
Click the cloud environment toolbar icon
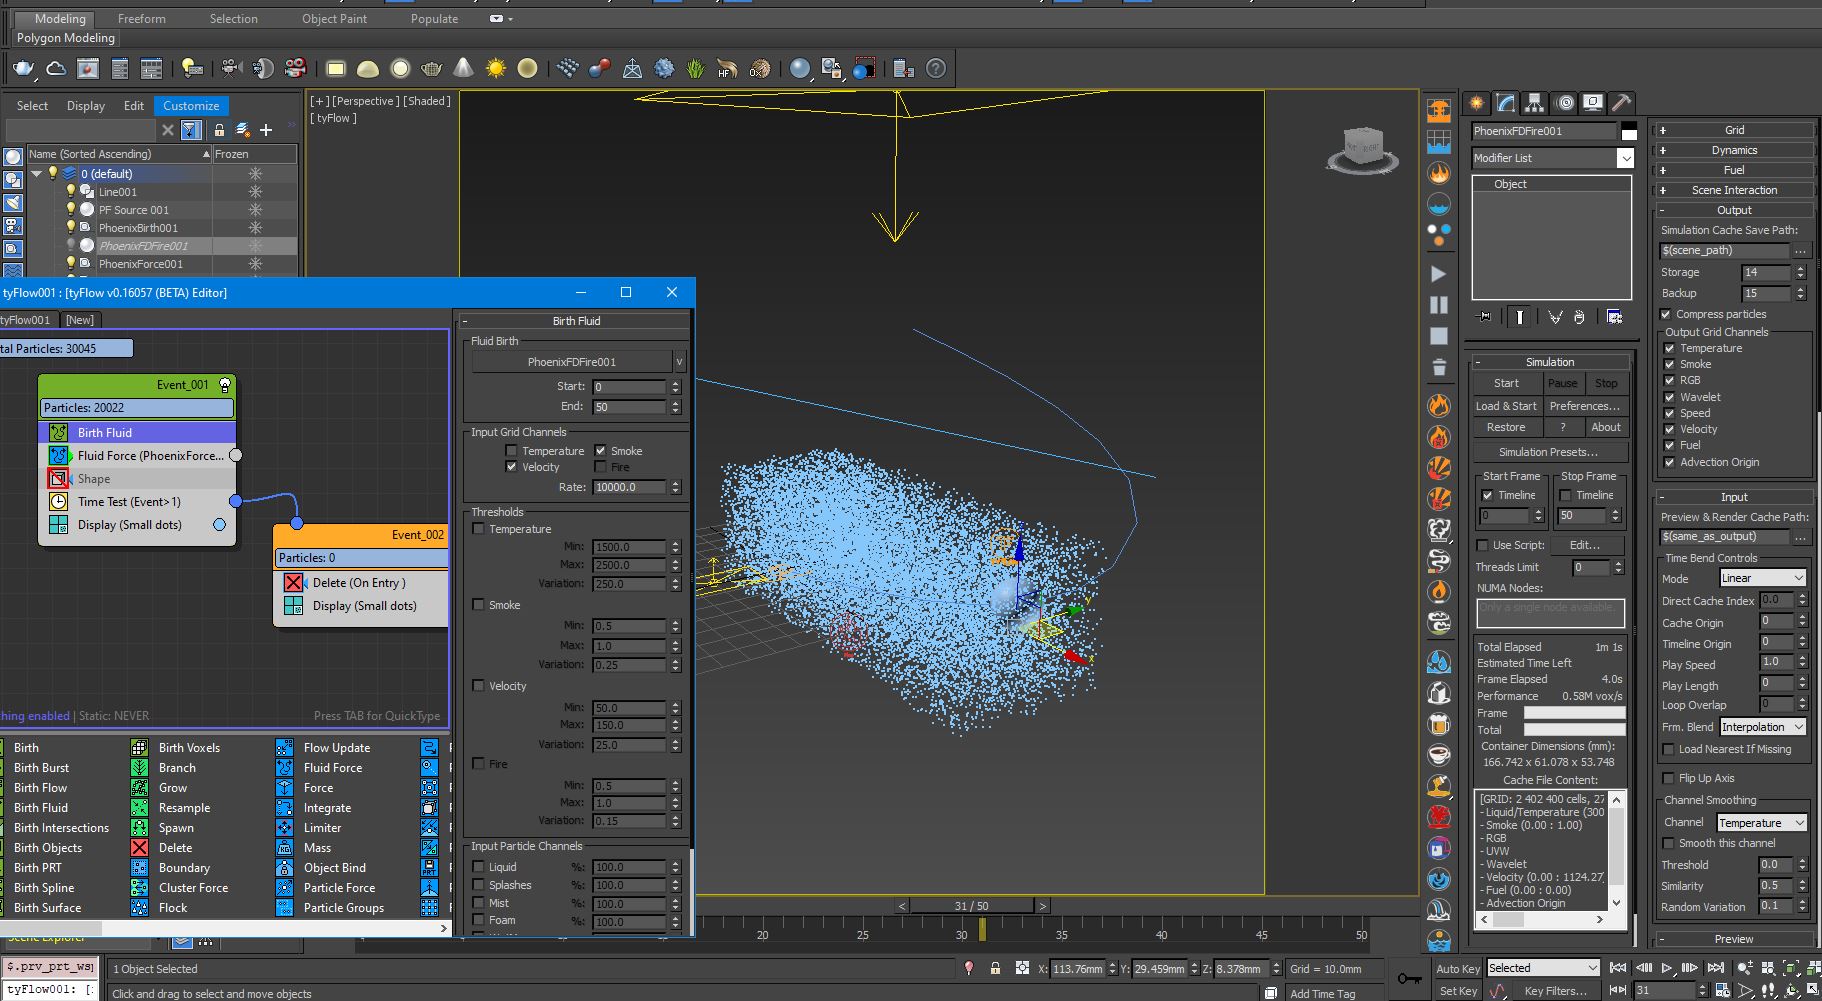click(56, 68)
